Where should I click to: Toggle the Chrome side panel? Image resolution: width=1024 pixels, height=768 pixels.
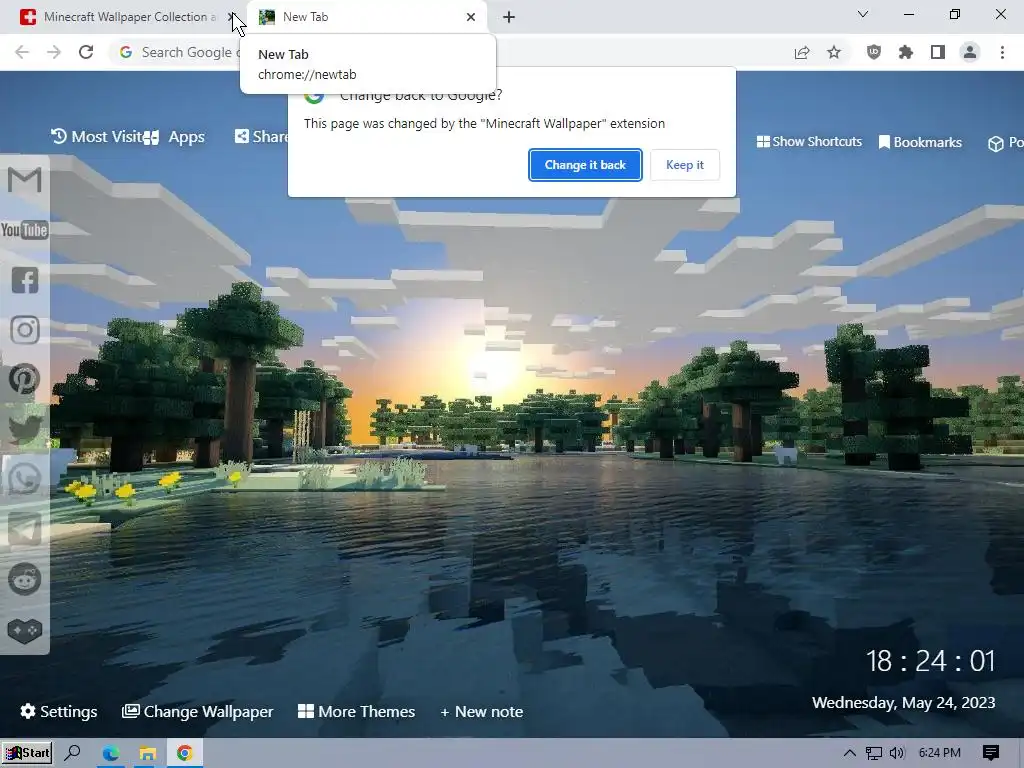tap(938, 52)
